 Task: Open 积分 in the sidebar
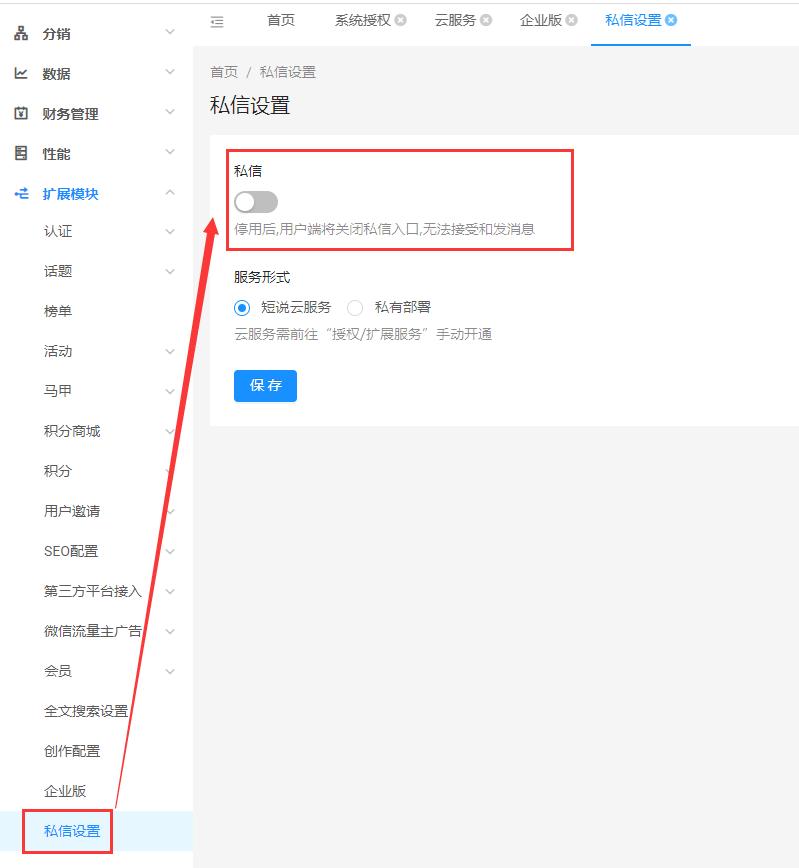(58, 471)
